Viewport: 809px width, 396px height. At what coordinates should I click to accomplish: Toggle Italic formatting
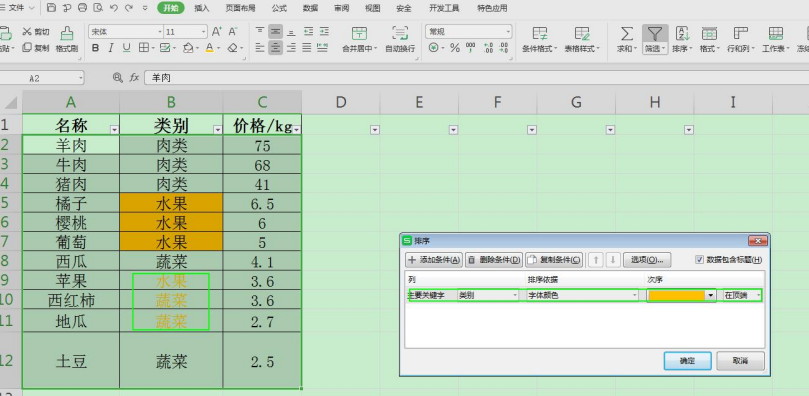110,48
